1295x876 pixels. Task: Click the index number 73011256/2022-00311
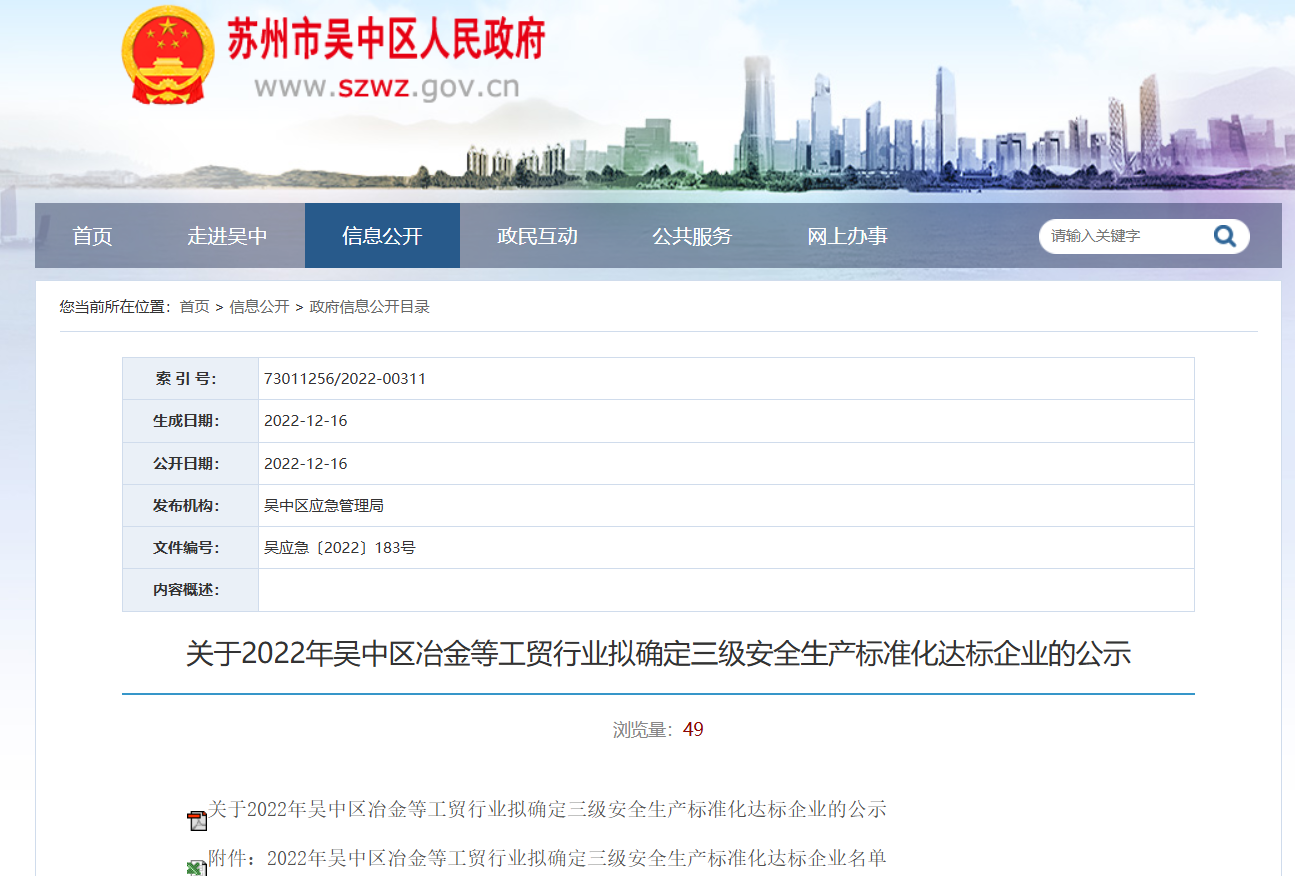[x=345, y=379]
